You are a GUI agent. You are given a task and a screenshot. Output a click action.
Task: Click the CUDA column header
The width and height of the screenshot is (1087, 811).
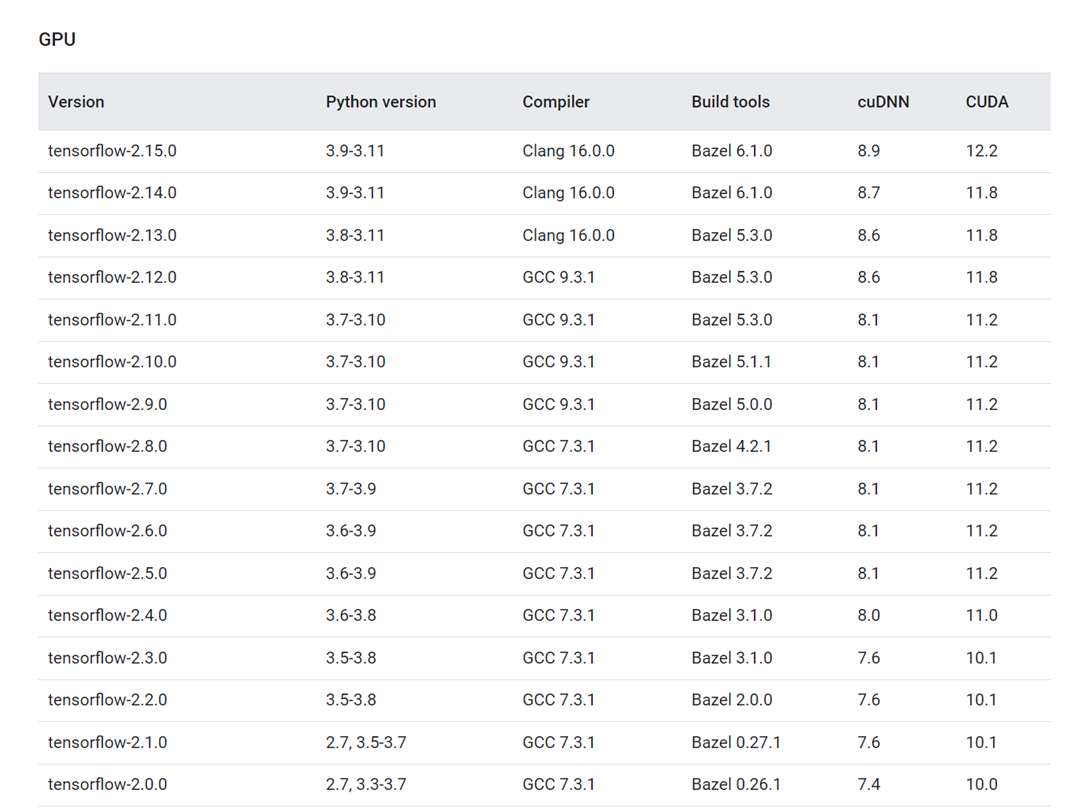pyautogui.click(x=987, y=102)
